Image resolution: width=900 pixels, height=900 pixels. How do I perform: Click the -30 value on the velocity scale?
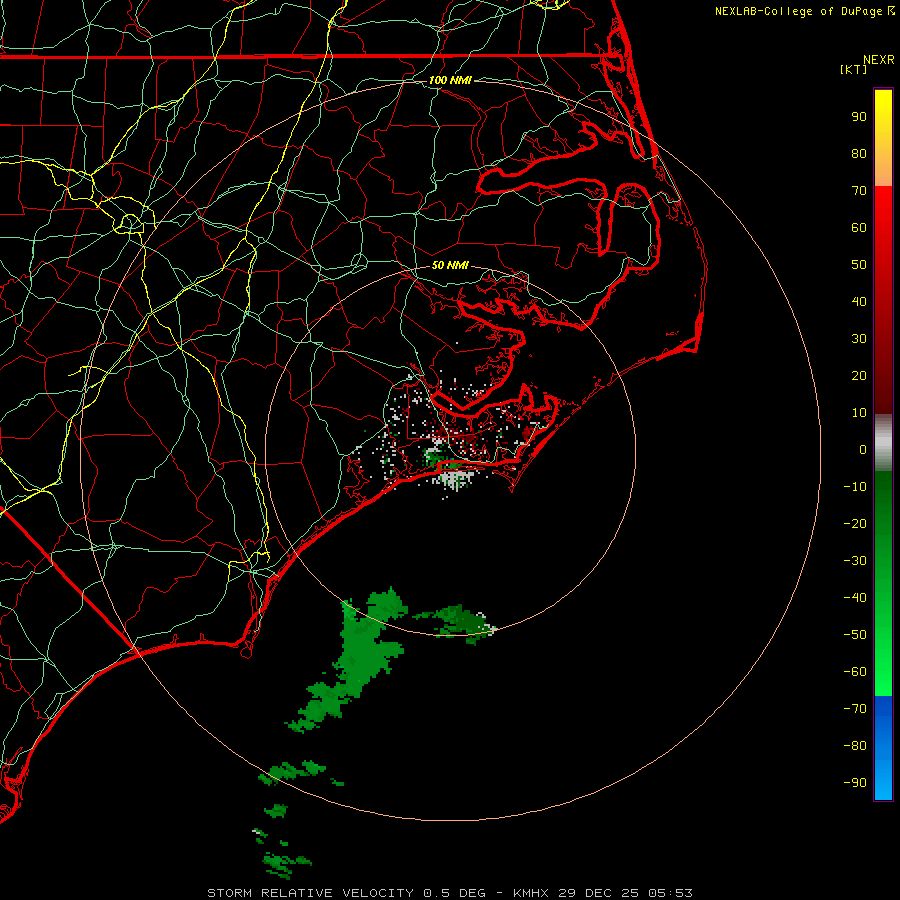point(855,561)
